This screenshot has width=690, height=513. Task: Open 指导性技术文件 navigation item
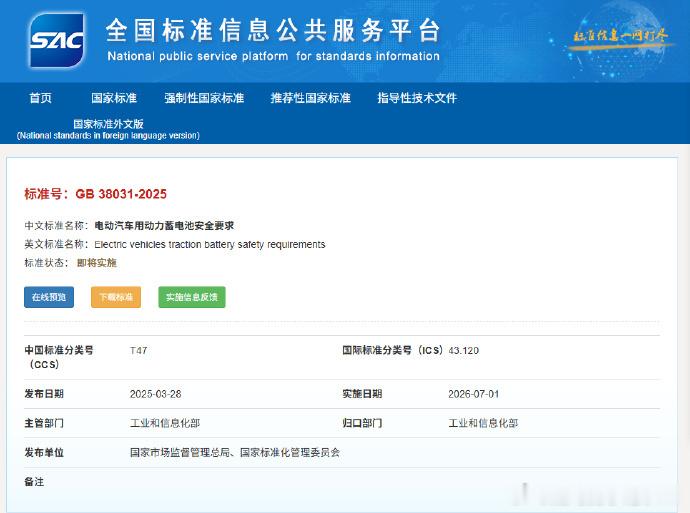[x=417, y=98]
